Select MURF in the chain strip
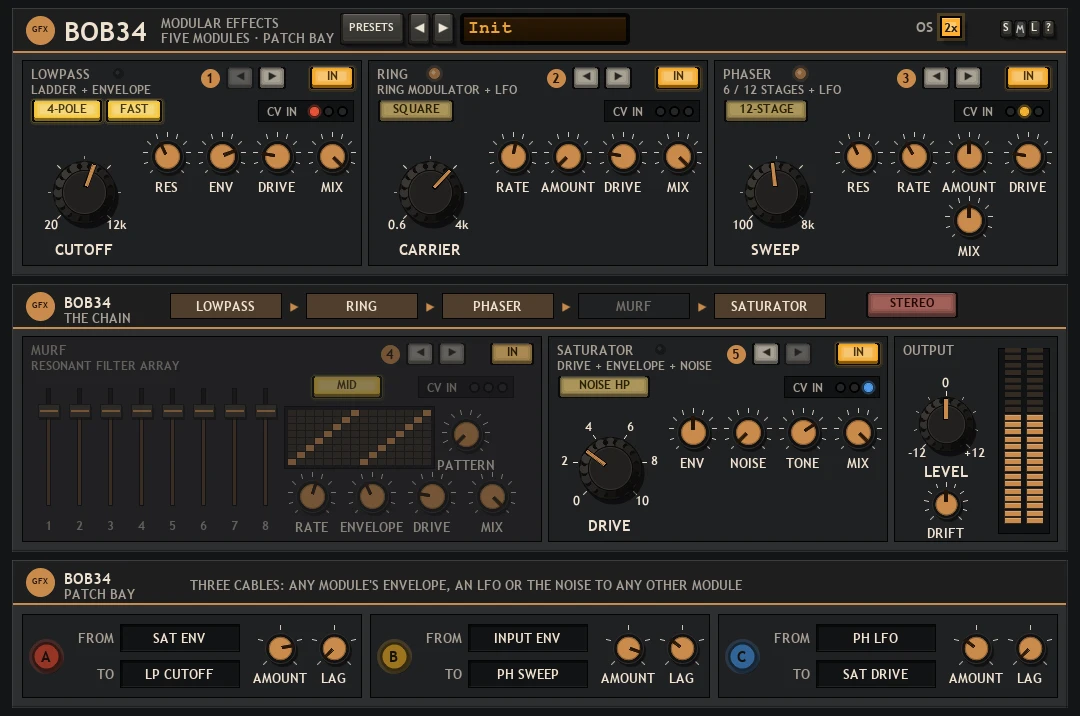This screenshot has height=716, width=1080. point(634,306)
